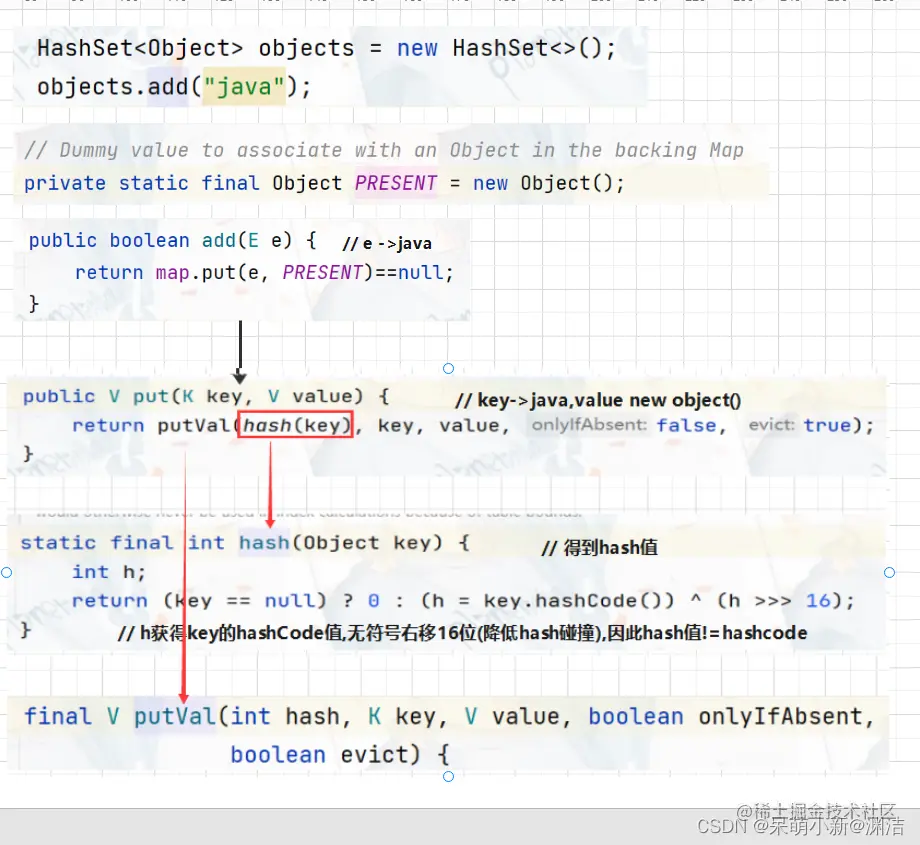
Task: Click the line "return map.put(e, PRESENT)==null;"
Action: (x=264, y=272)
